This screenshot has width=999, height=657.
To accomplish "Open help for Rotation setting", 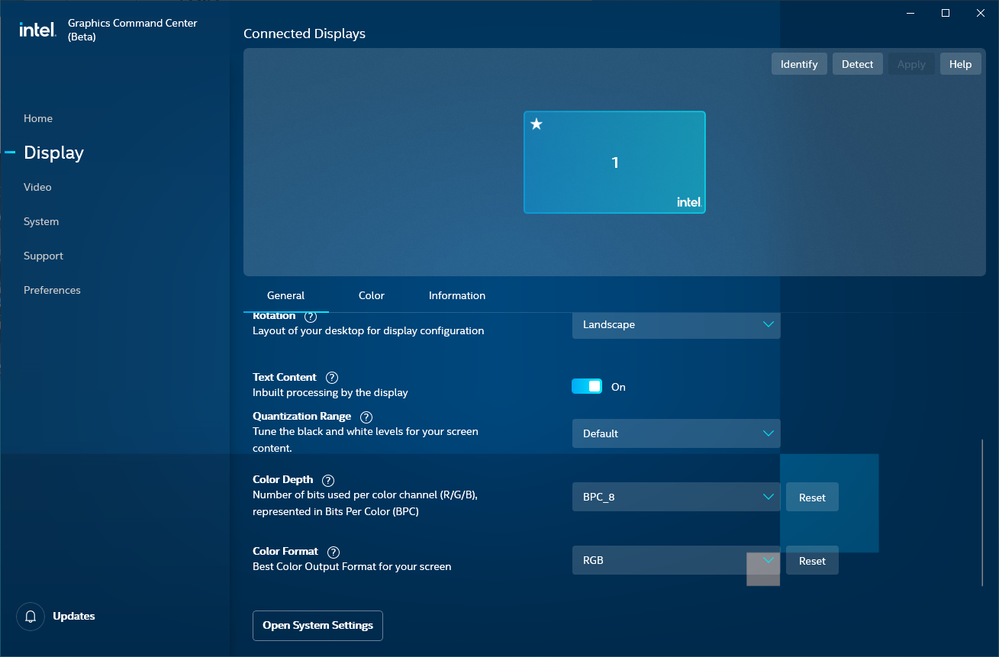I will pos(310,317).
